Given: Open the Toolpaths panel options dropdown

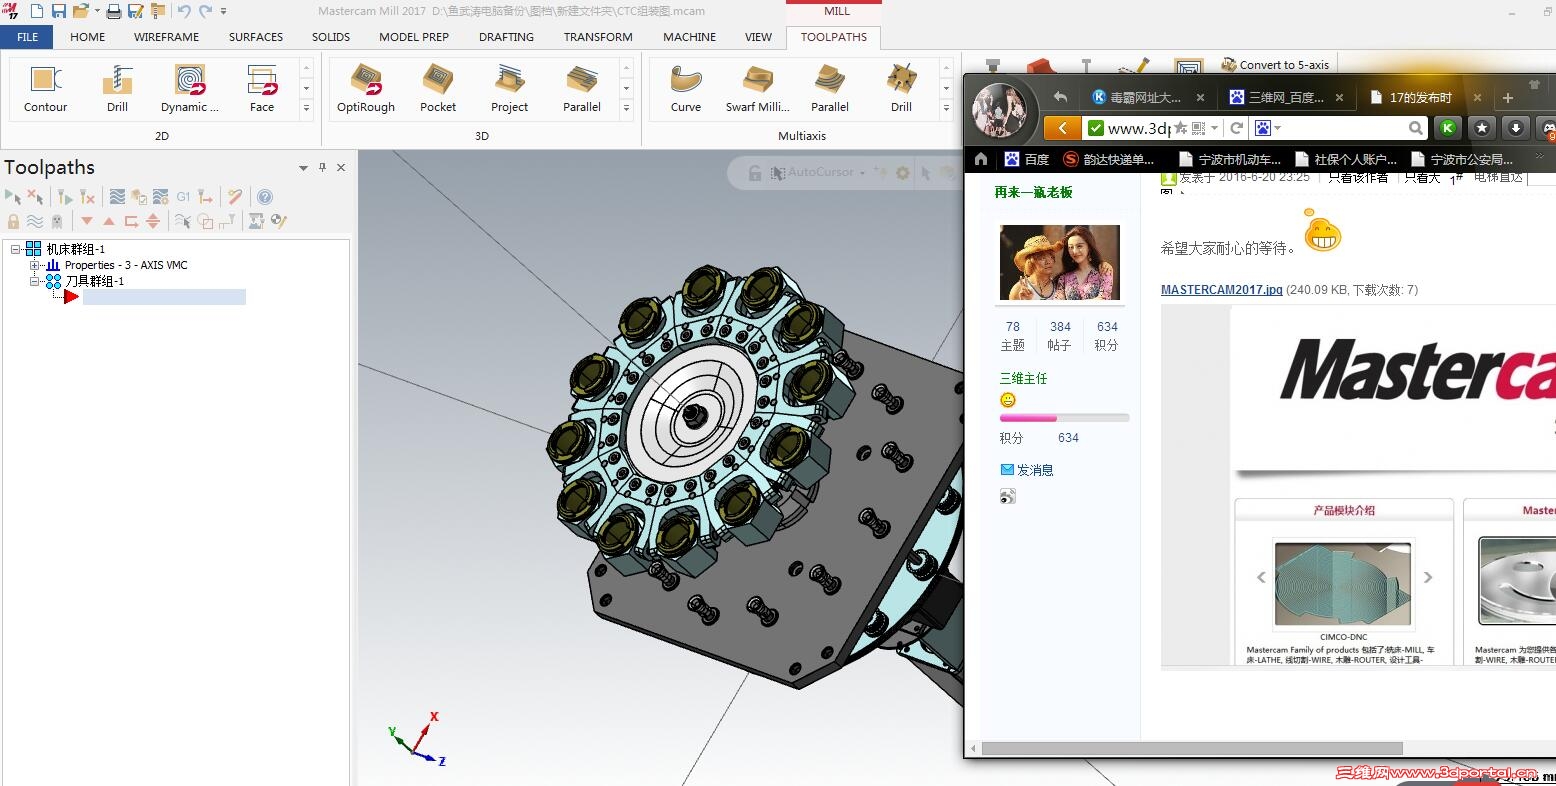Looking at the screenshot, I should (303, 168).
